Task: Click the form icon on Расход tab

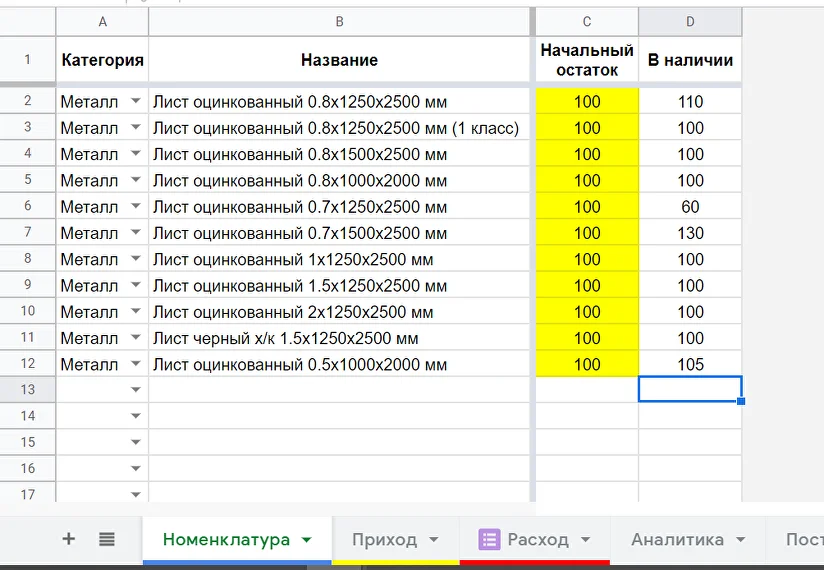Action: coord(489,540)
